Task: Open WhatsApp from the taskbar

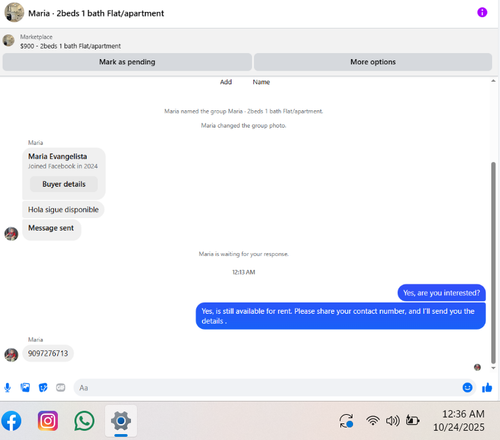Action: click(x=84, y=421)
